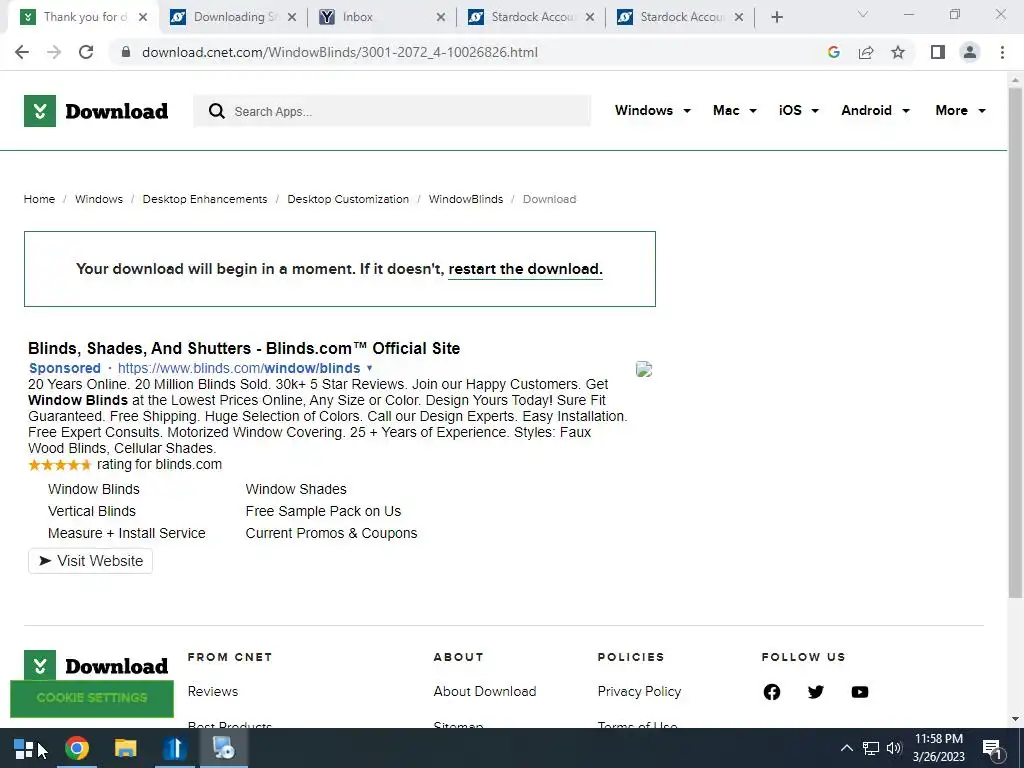1024x768 pixels.
Task: Open the Google icon in address bar
Action: (x=833, y=52)
